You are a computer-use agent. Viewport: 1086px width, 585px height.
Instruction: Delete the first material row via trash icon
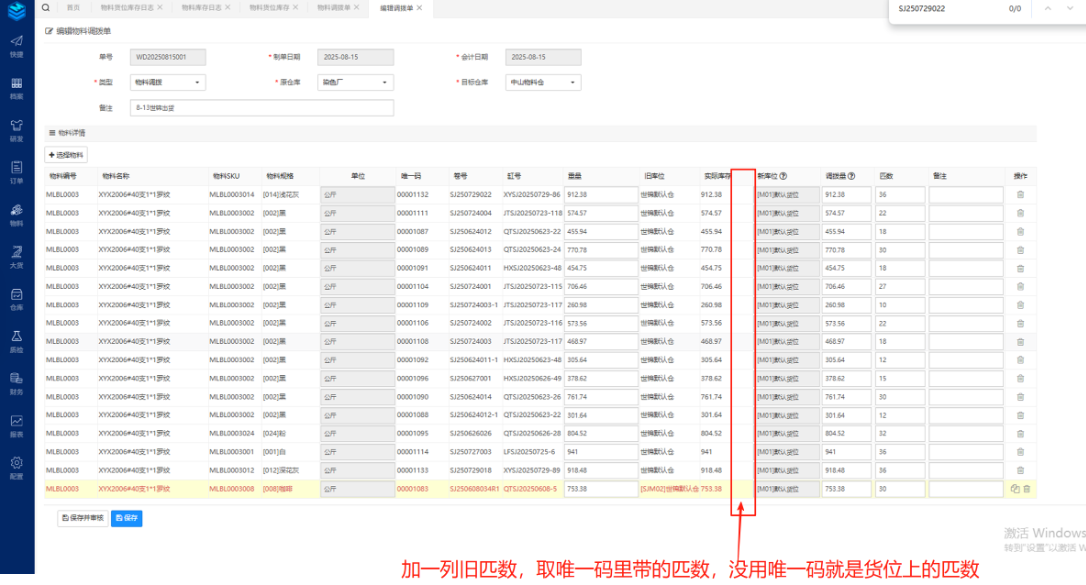tap(1020, 195)
